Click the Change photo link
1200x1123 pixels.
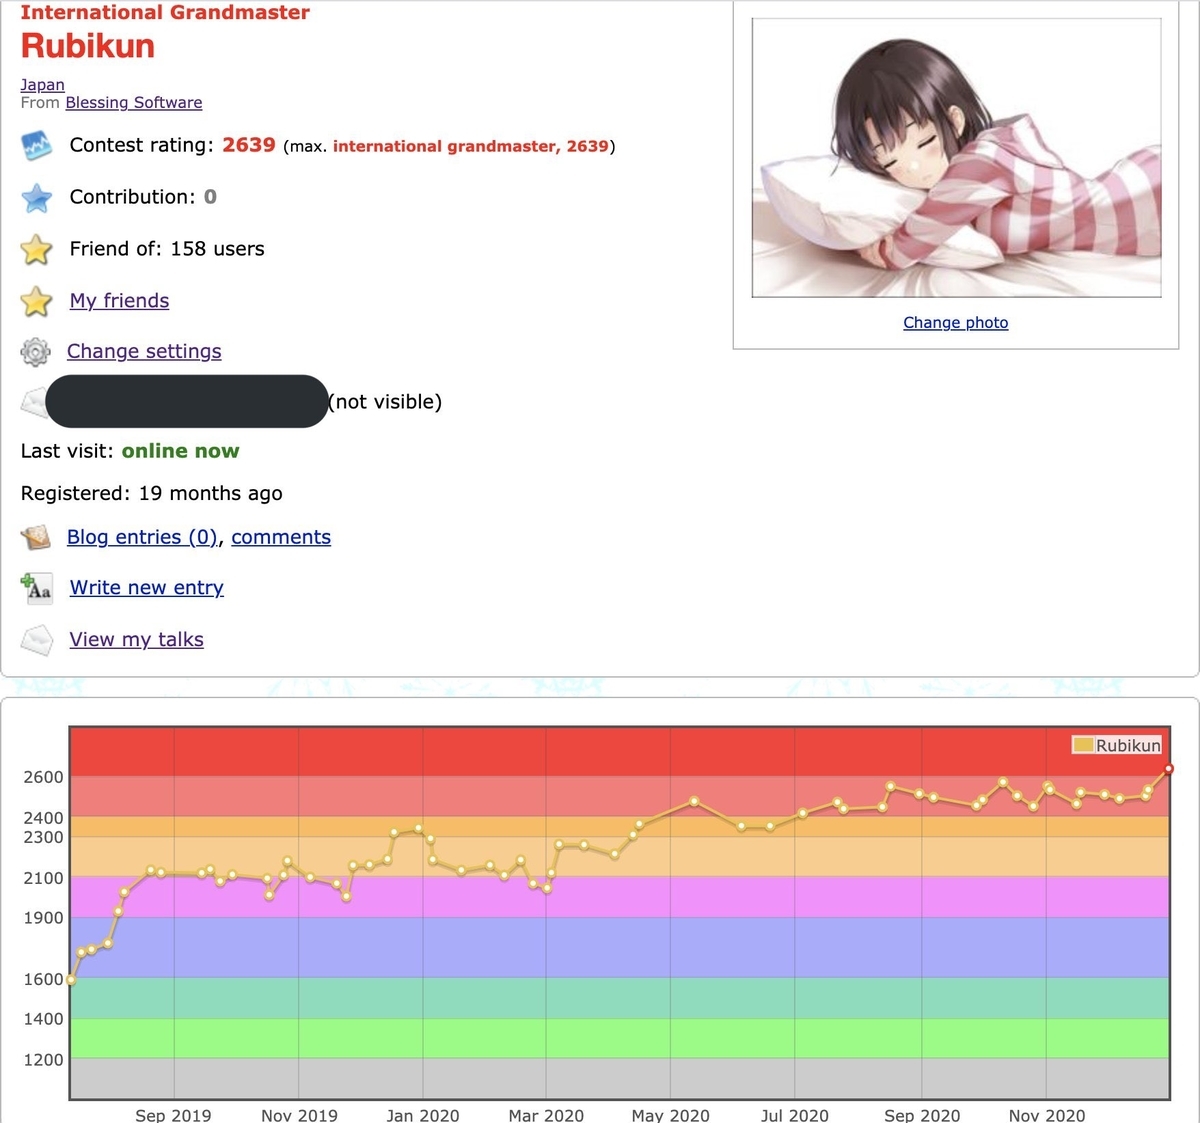tap(956, 323)
